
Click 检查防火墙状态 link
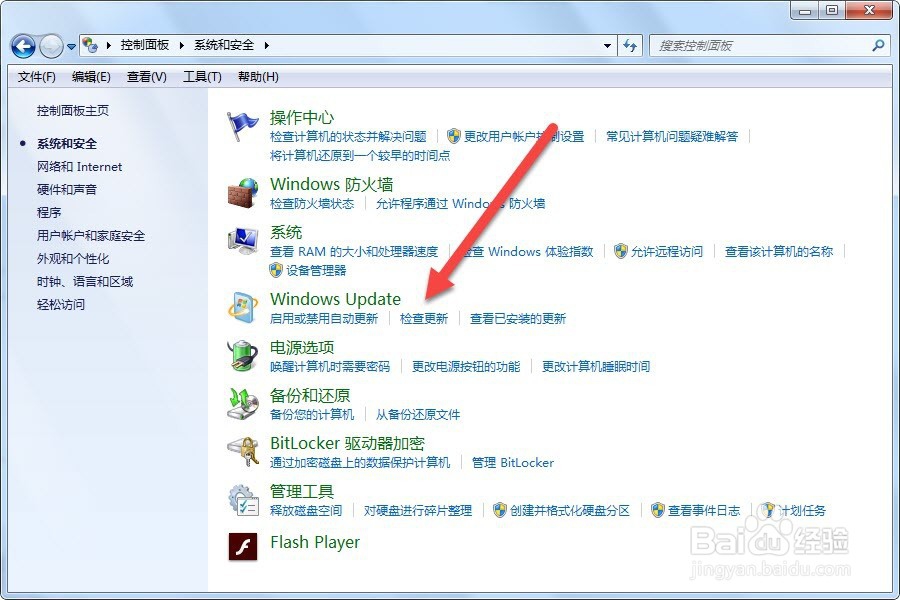(x=312, y=203)
